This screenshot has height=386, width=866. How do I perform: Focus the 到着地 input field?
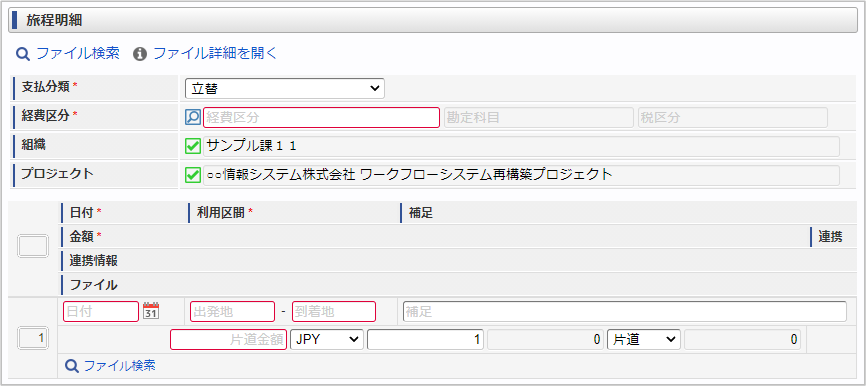point(334,311)
